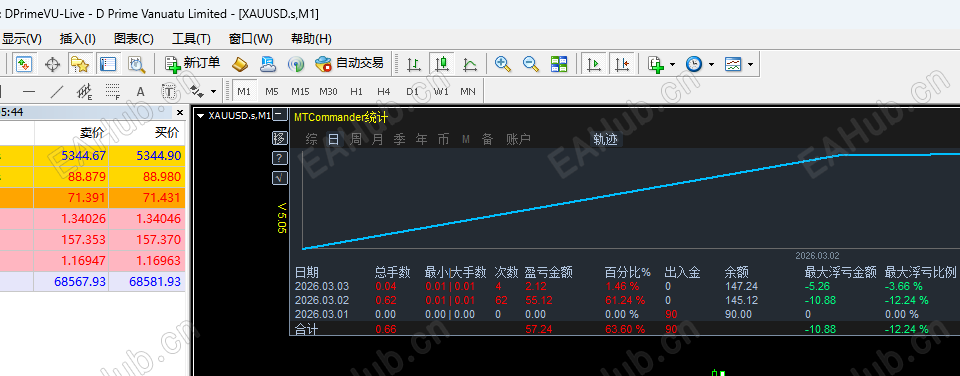Open the MetaEditor book icon
The height and width of the screenshot is (376, 960).
(239, 64)
